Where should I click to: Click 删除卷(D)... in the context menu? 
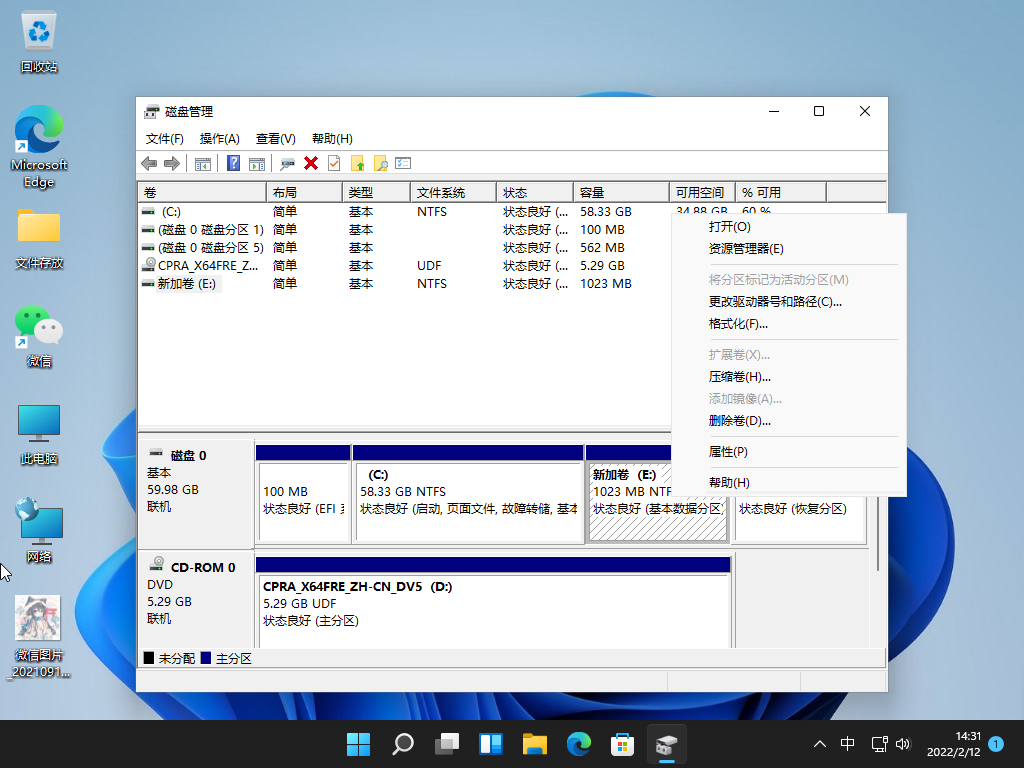point(739,421)
